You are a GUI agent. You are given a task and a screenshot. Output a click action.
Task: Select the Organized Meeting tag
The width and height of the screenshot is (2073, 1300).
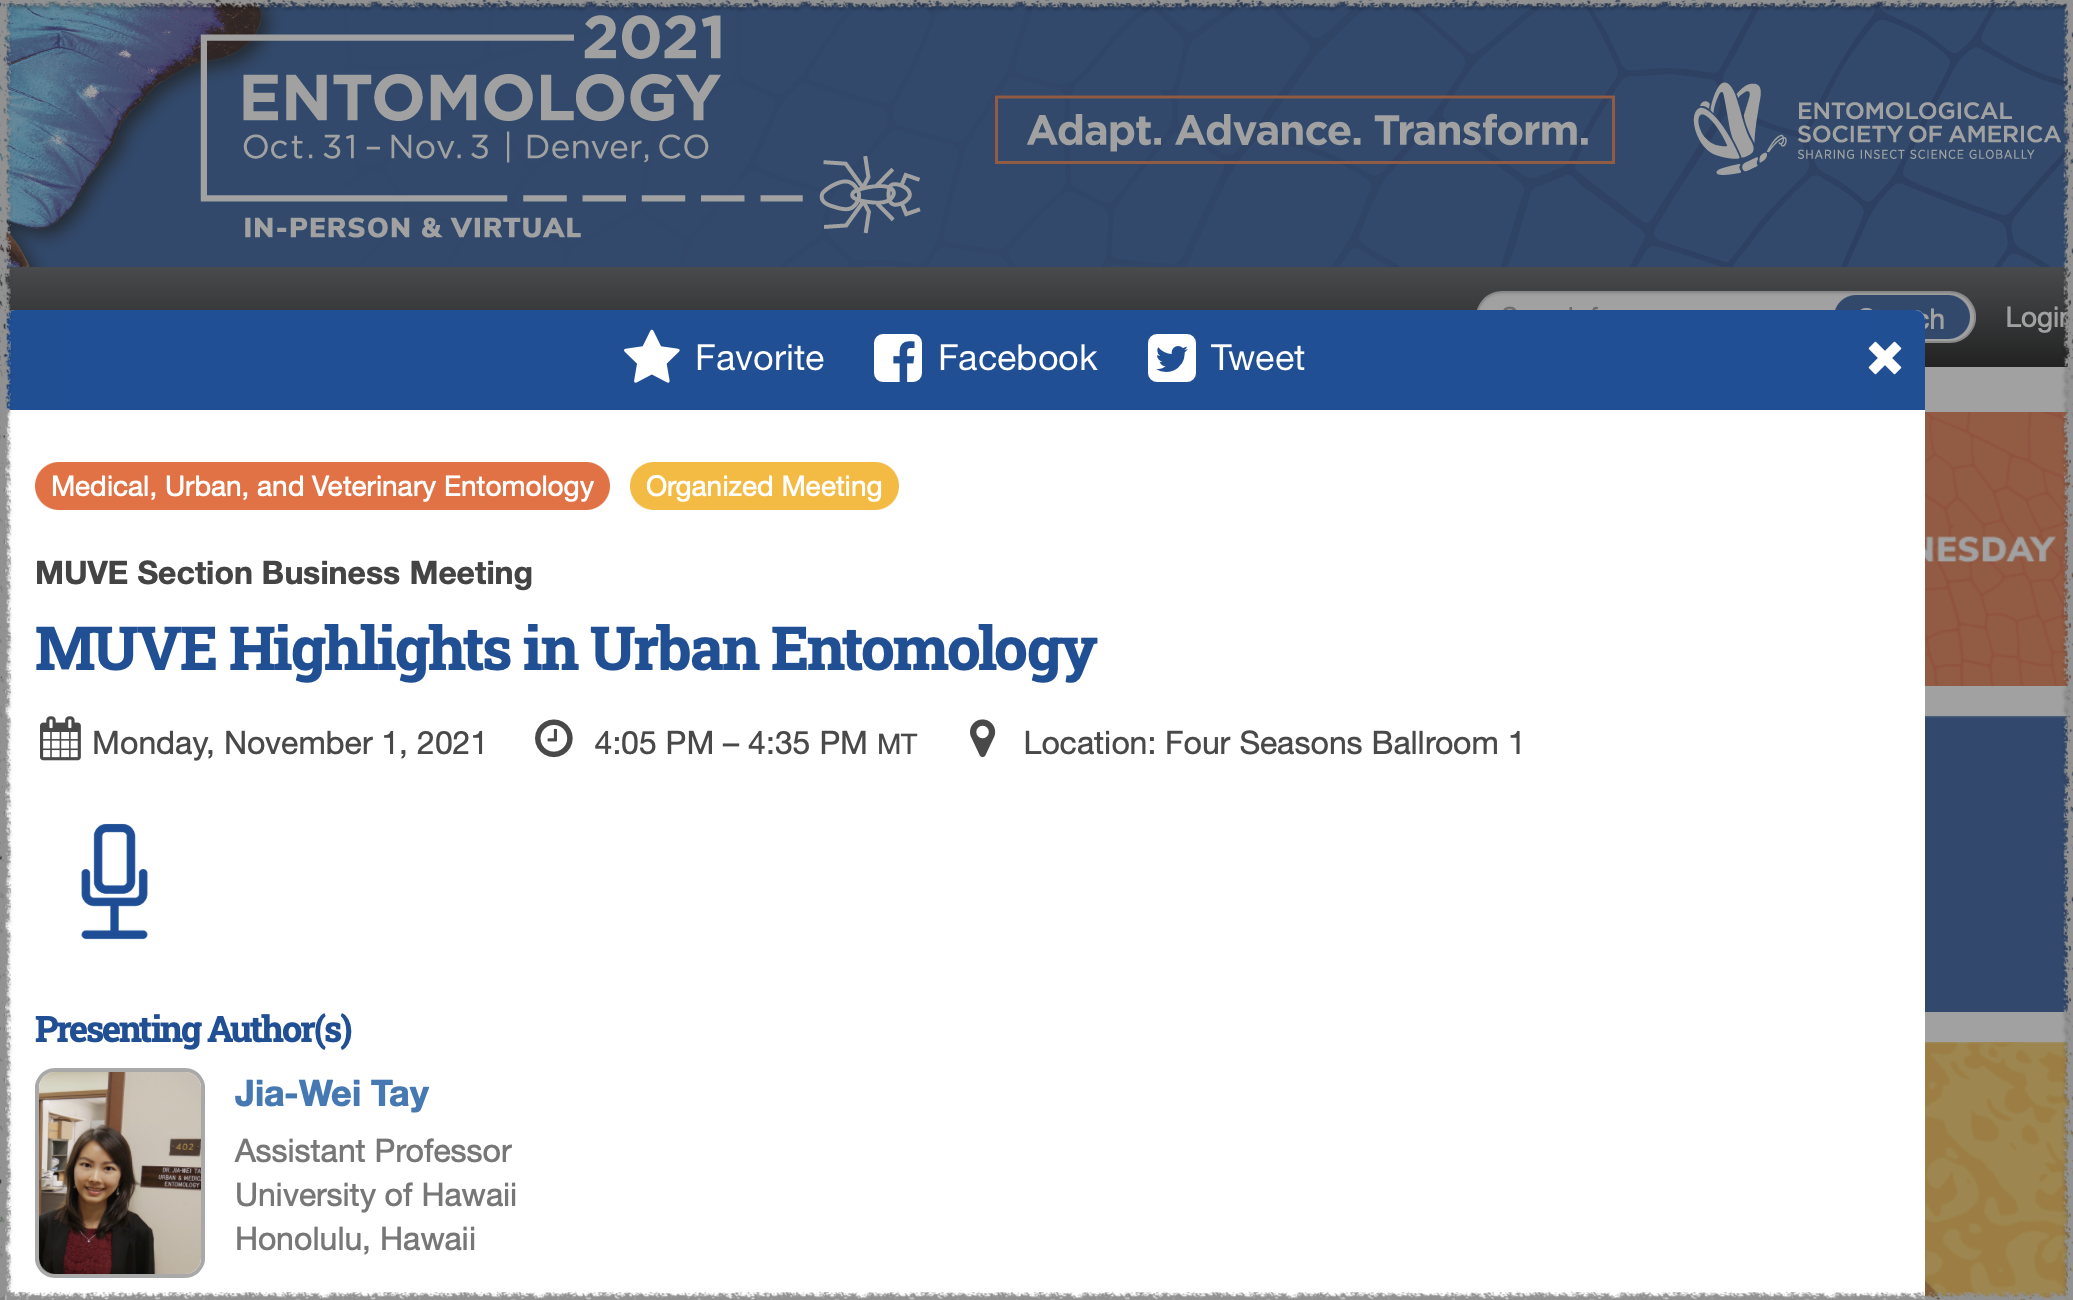coord(764,486)
